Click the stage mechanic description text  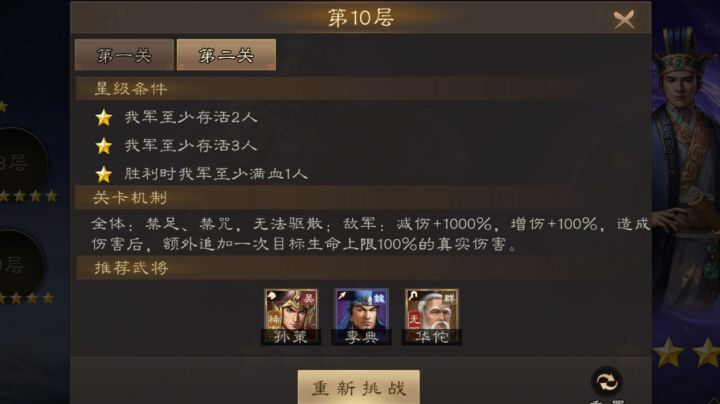coord(370,234)
